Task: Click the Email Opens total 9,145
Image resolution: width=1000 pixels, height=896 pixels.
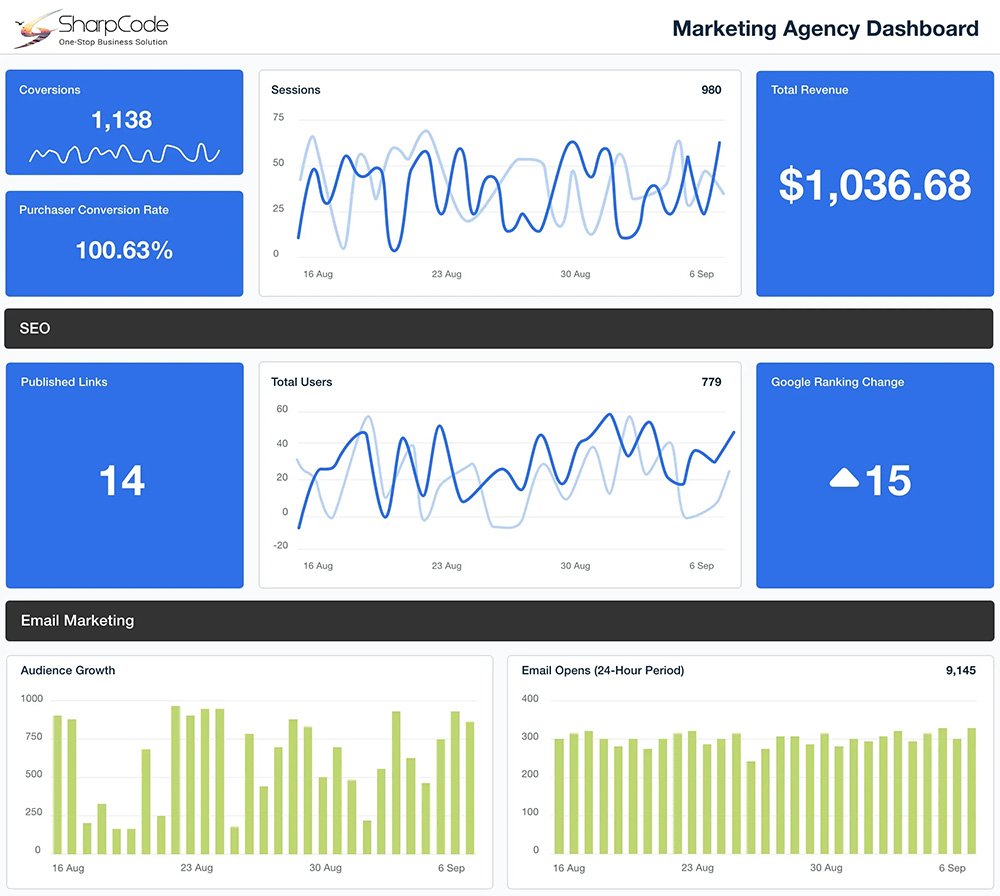Action: coord(960,670)
